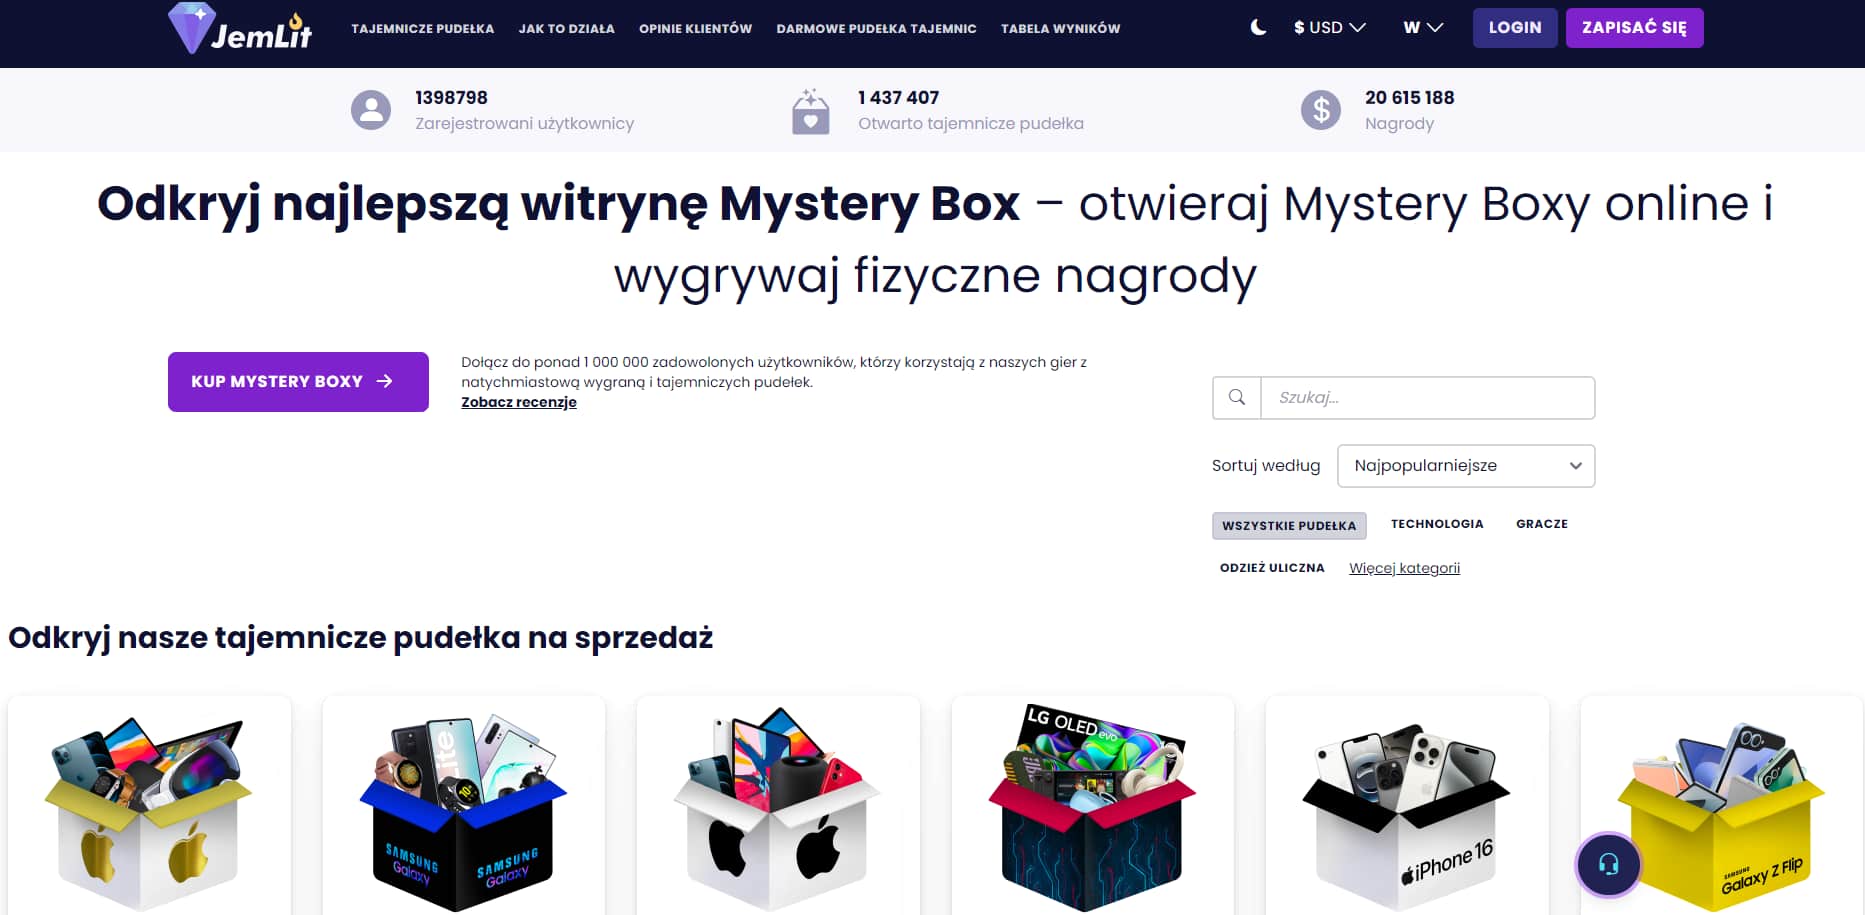Click the registered users profile icon
Image resolution: width=1865 pixels, height=915 pixels.
(371, 110)
